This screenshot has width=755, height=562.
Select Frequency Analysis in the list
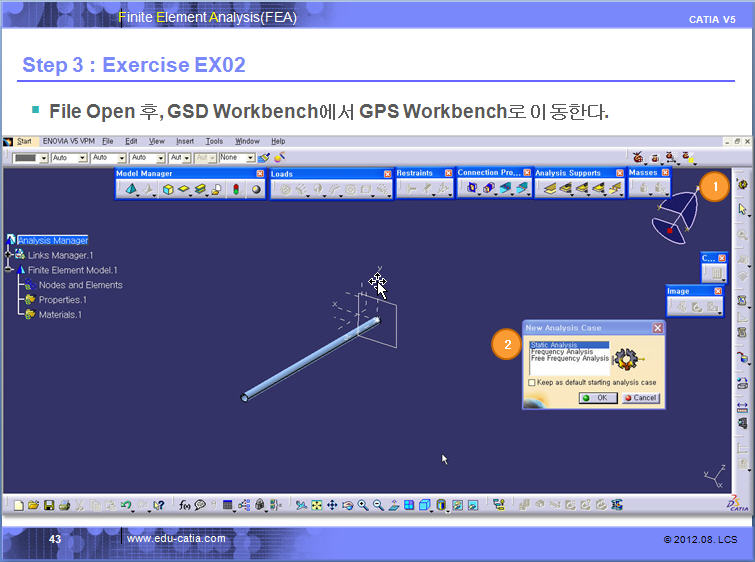point(563,352)
